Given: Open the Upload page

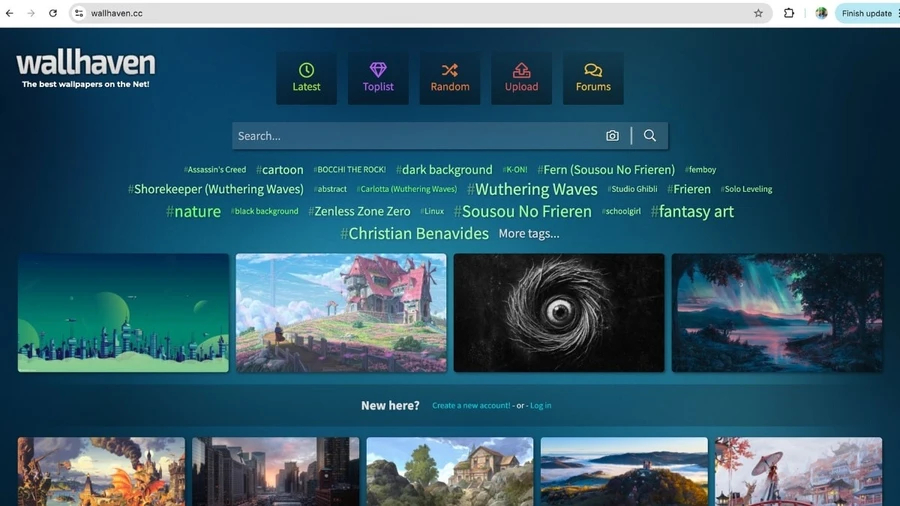Looking at the screenshot, I should coord(522,78).
